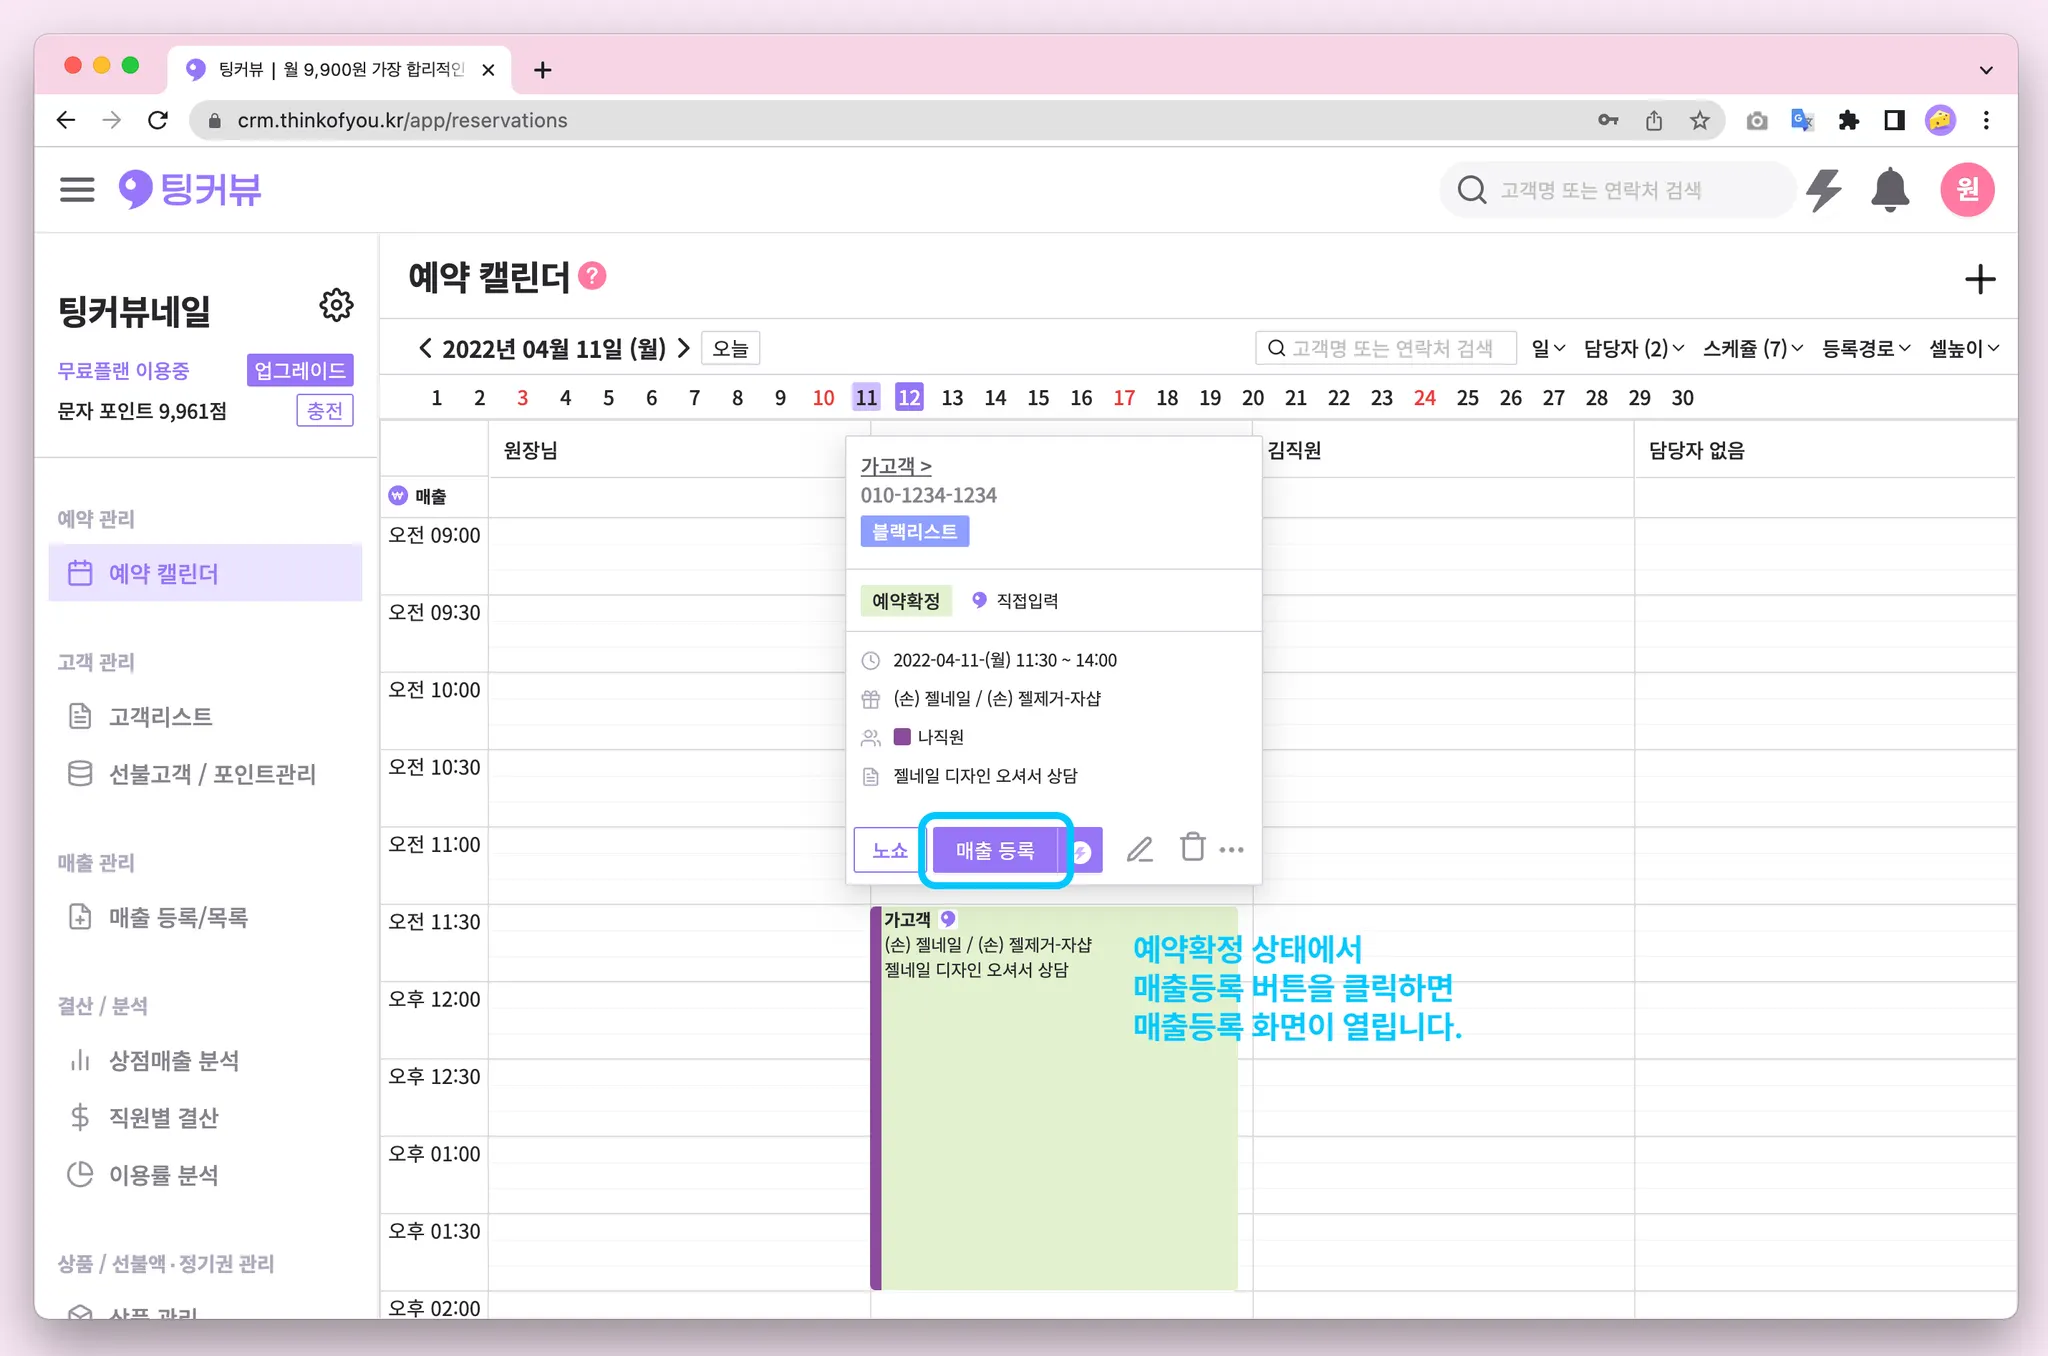This screenshot has width=2048, height=1356.
Task: Open the store settings gear icon
Action: tap(336, 305)
